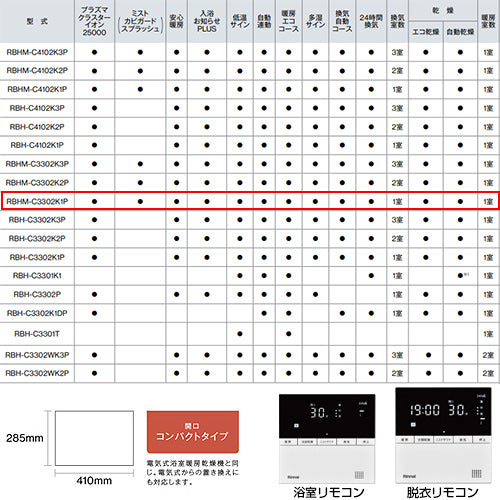Select model name RBHM-C4102K2P
Viewport: 500px width, 500px height.
pos(37,71)
